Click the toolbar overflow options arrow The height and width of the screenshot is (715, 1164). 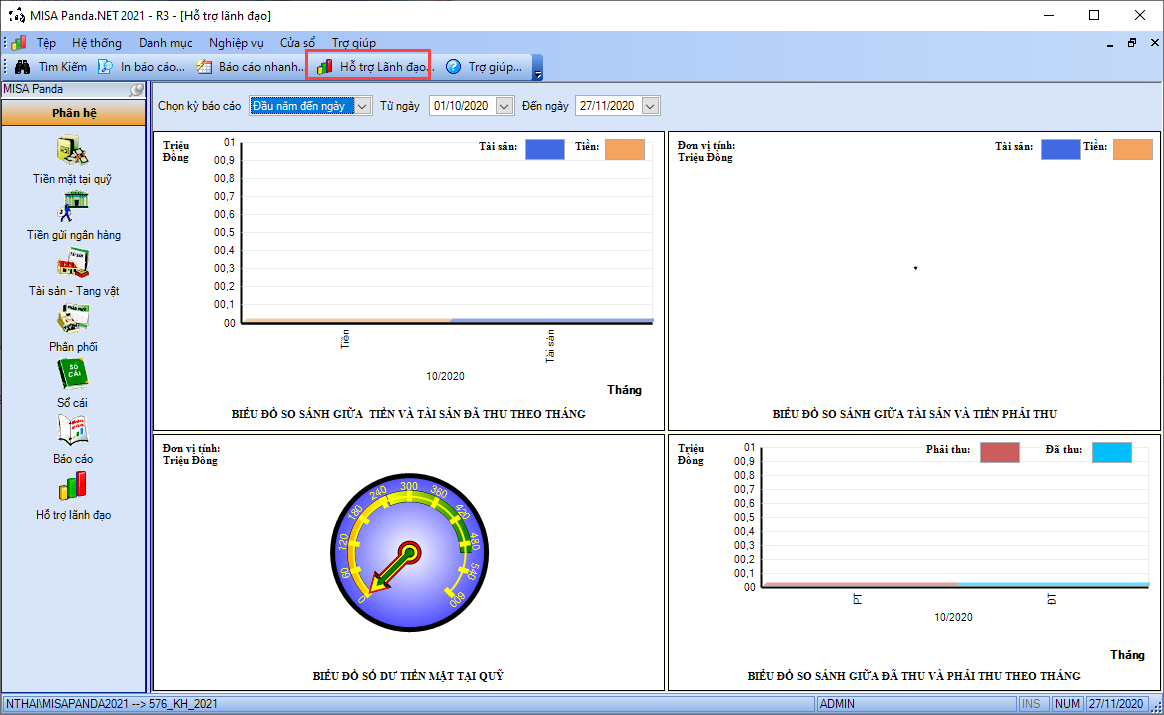click(x=537, y=68)
